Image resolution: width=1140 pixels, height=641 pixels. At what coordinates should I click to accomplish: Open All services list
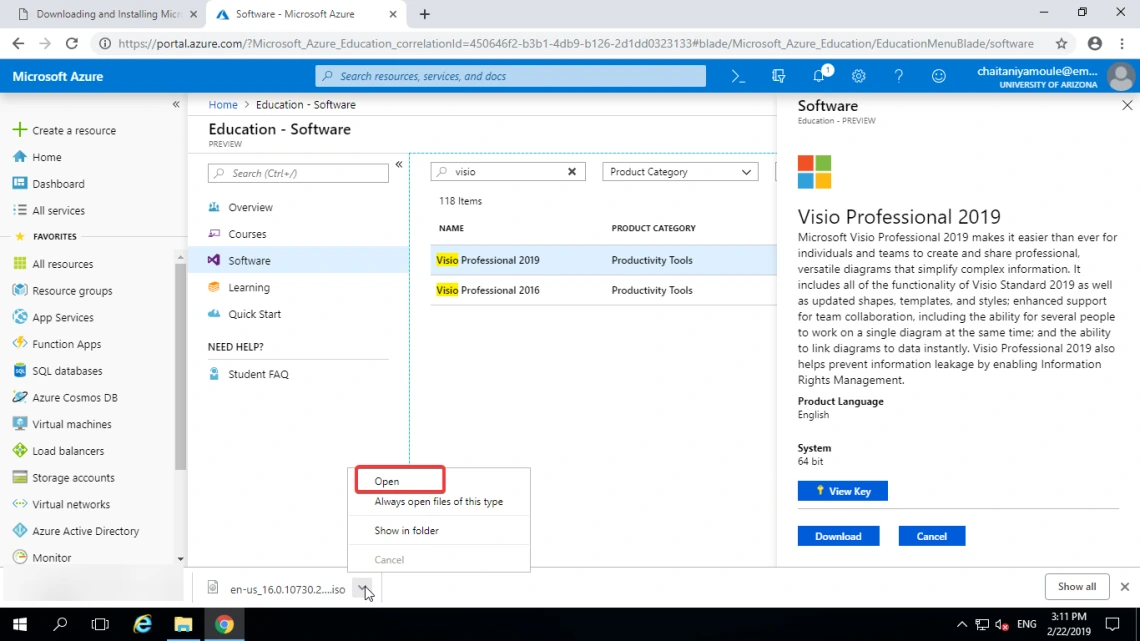[58, 211]
